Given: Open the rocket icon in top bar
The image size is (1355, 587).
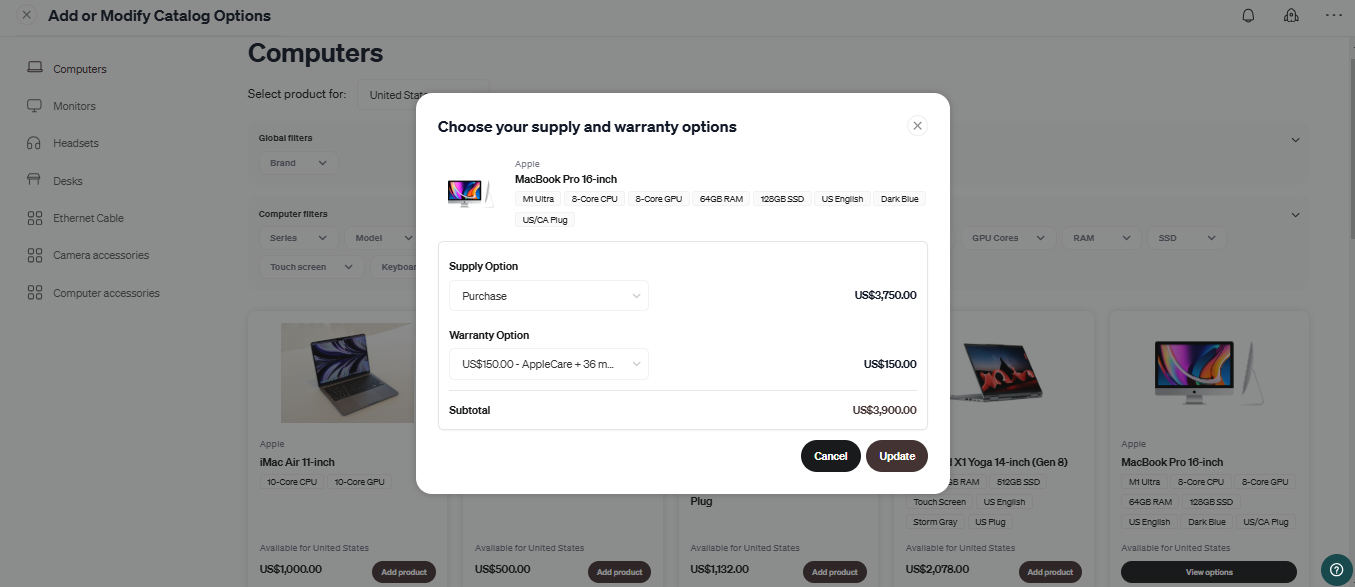Looking at the screenshot, I should pos(1291,15).
